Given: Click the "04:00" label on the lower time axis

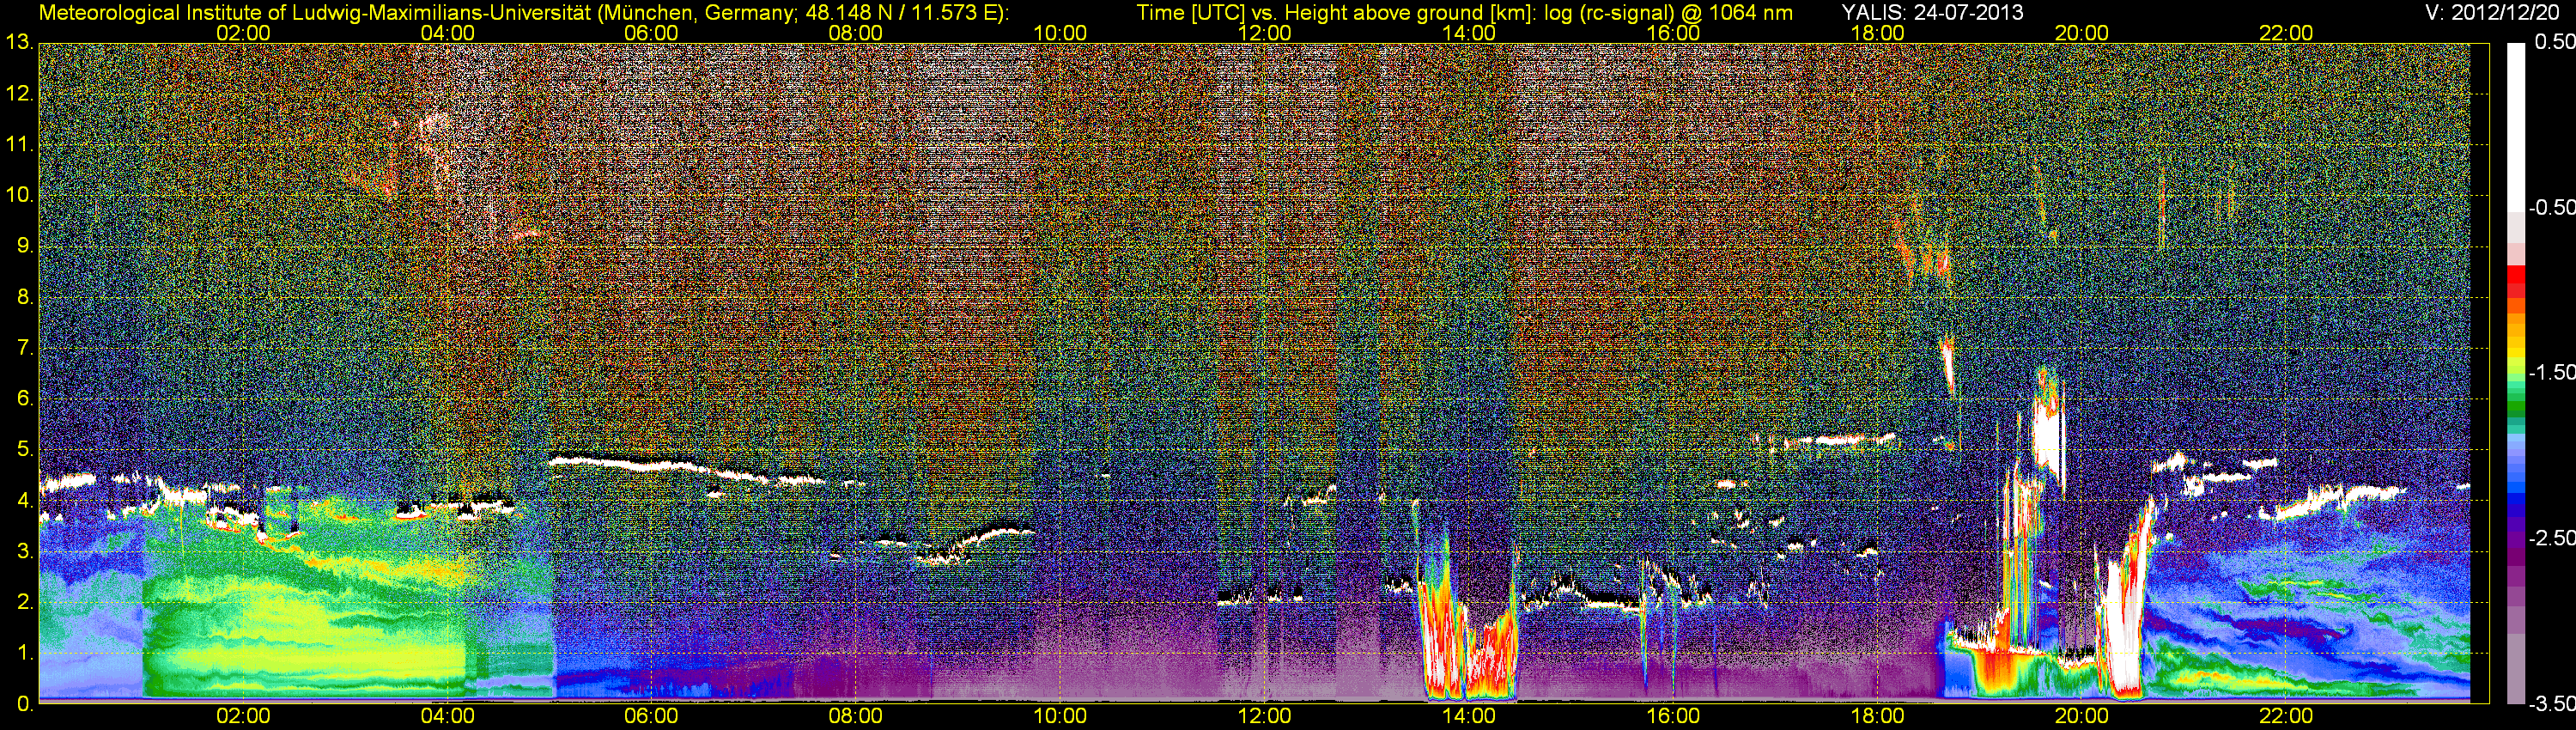Looking at the screenshot, I should (447, 717).
